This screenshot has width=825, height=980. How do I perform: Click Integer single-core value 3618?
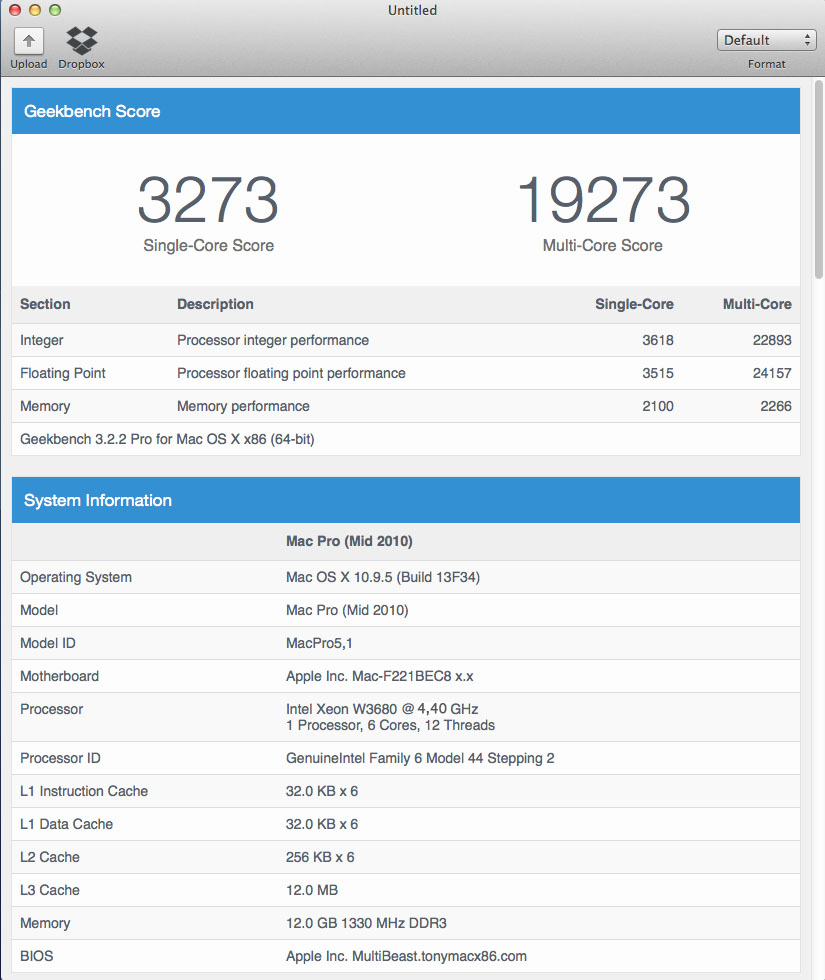tap(658, 340)
